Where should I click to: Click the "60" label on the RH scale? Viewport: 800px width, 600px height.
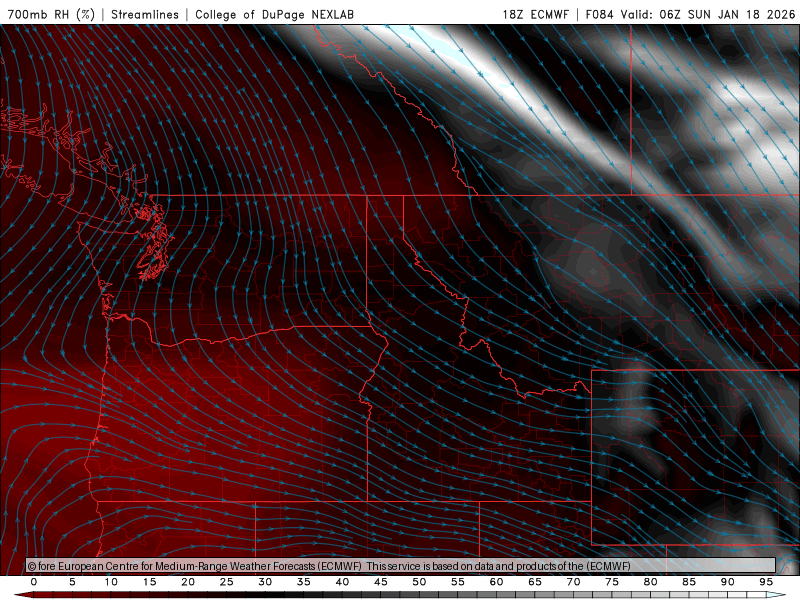coord(496,582)
